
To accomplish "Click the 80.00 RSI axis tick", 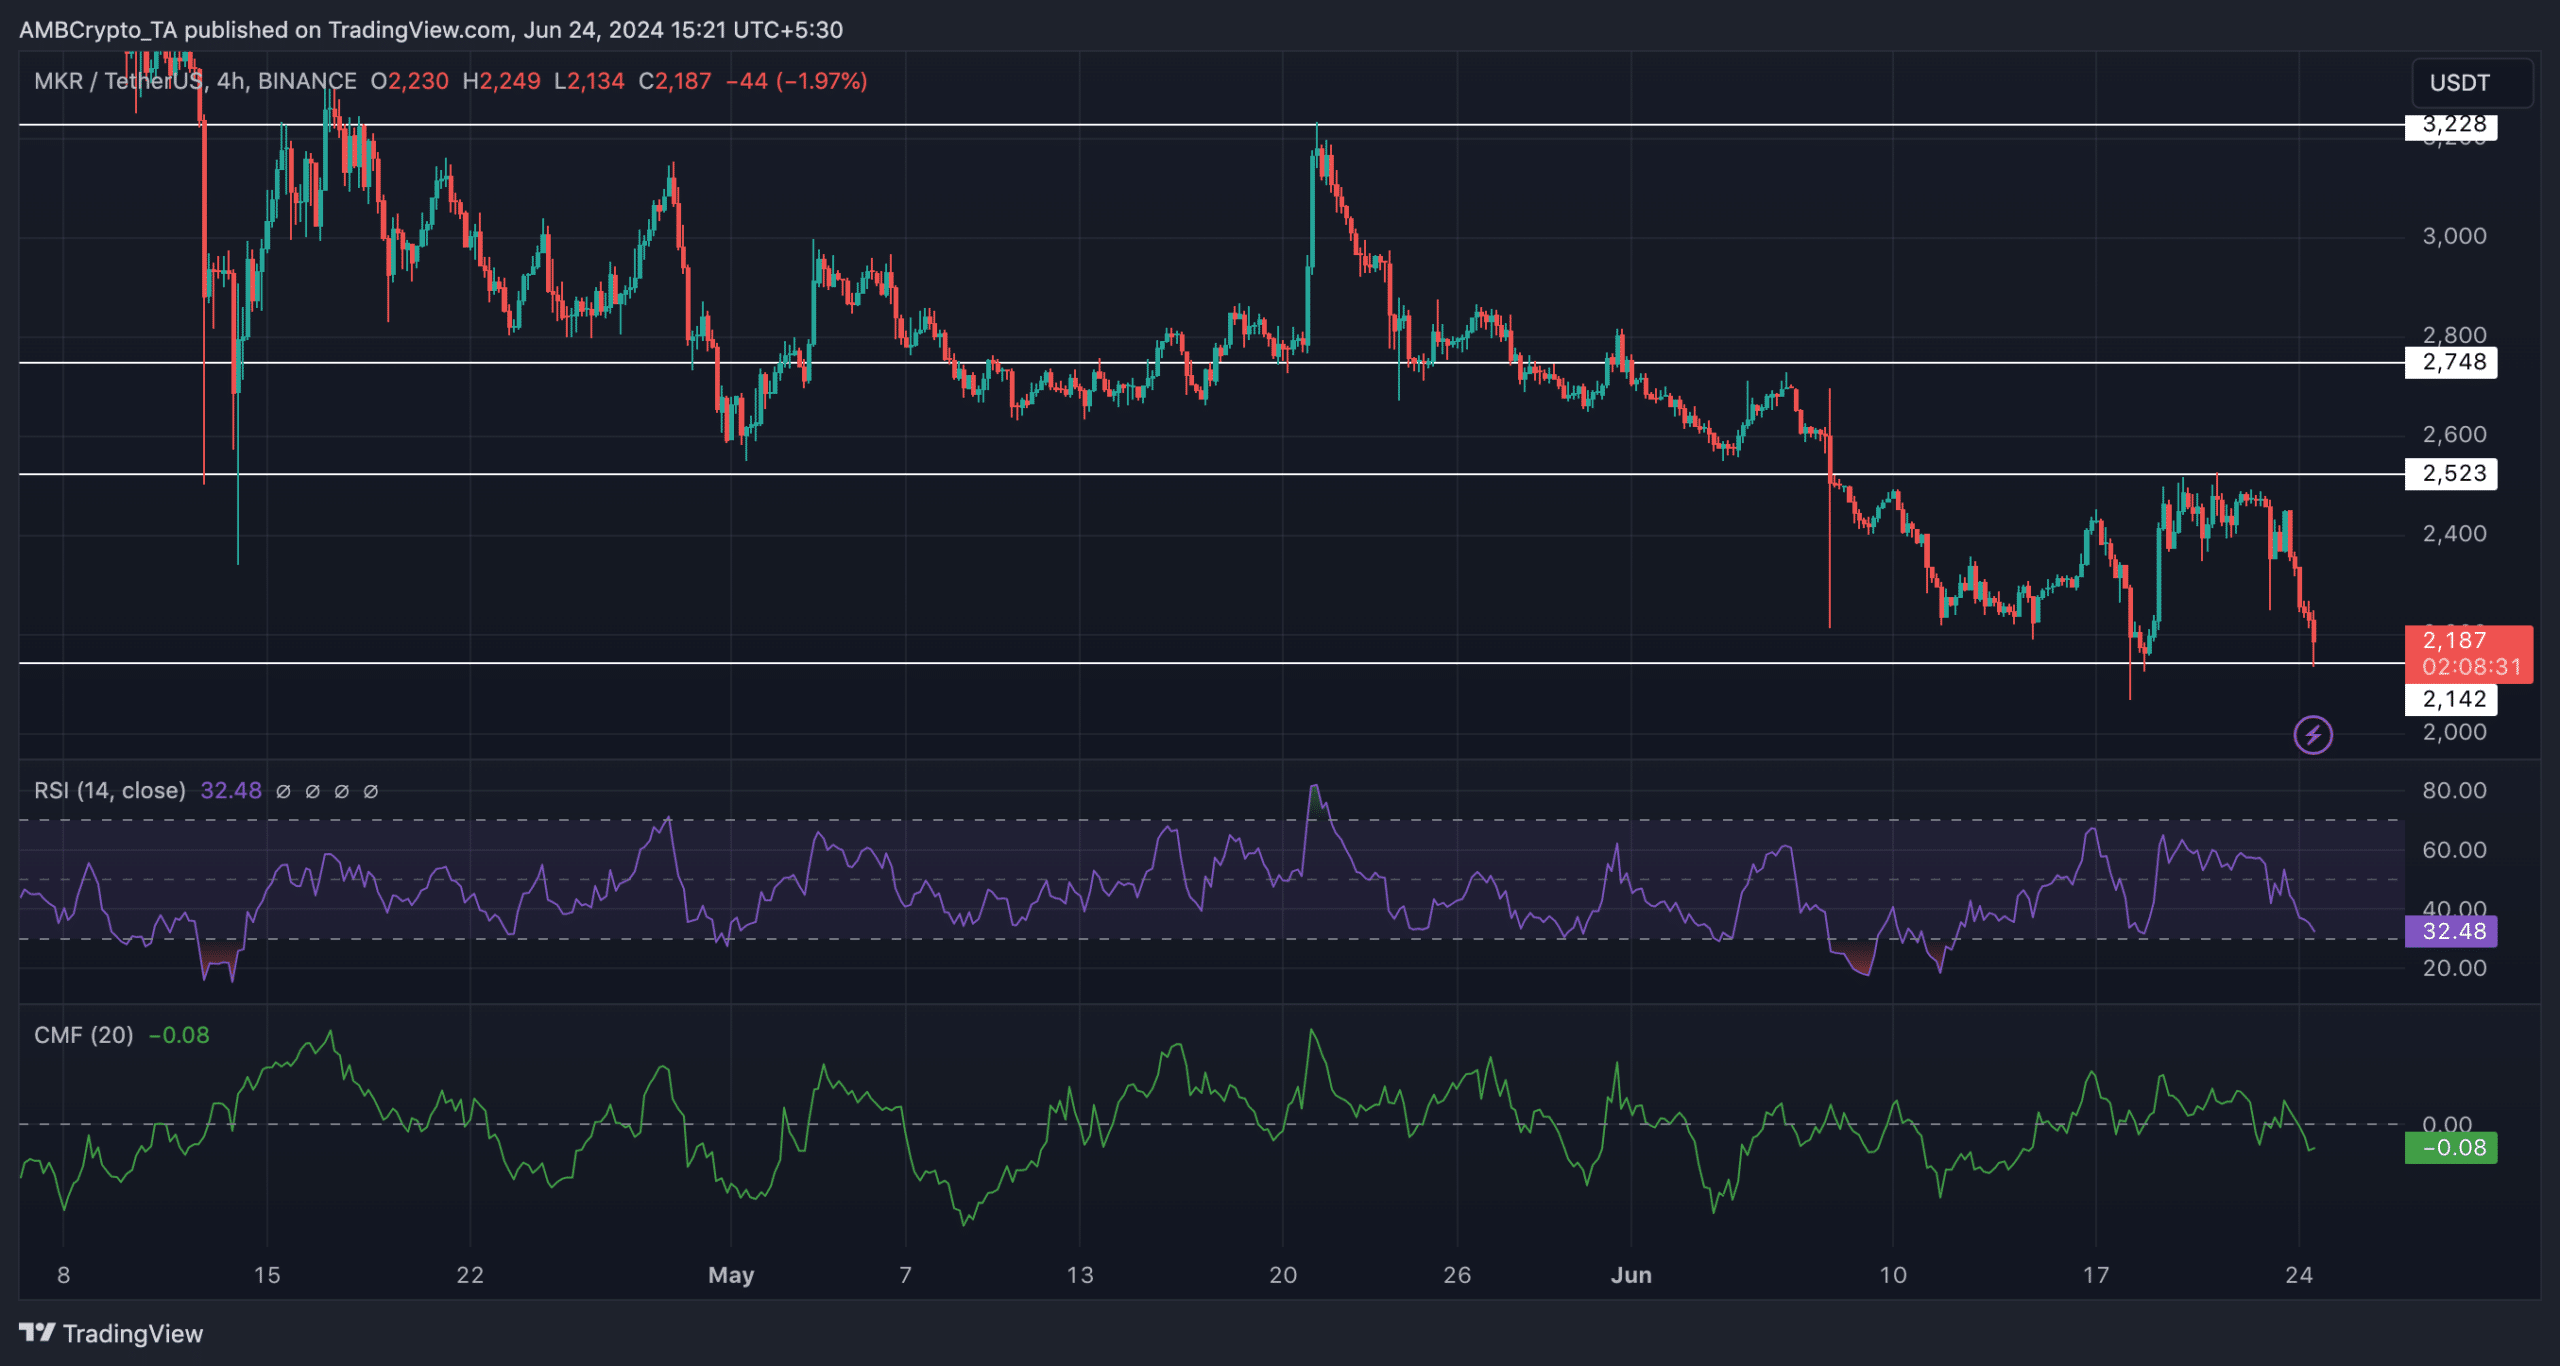I will click(x=2454, y=791).
